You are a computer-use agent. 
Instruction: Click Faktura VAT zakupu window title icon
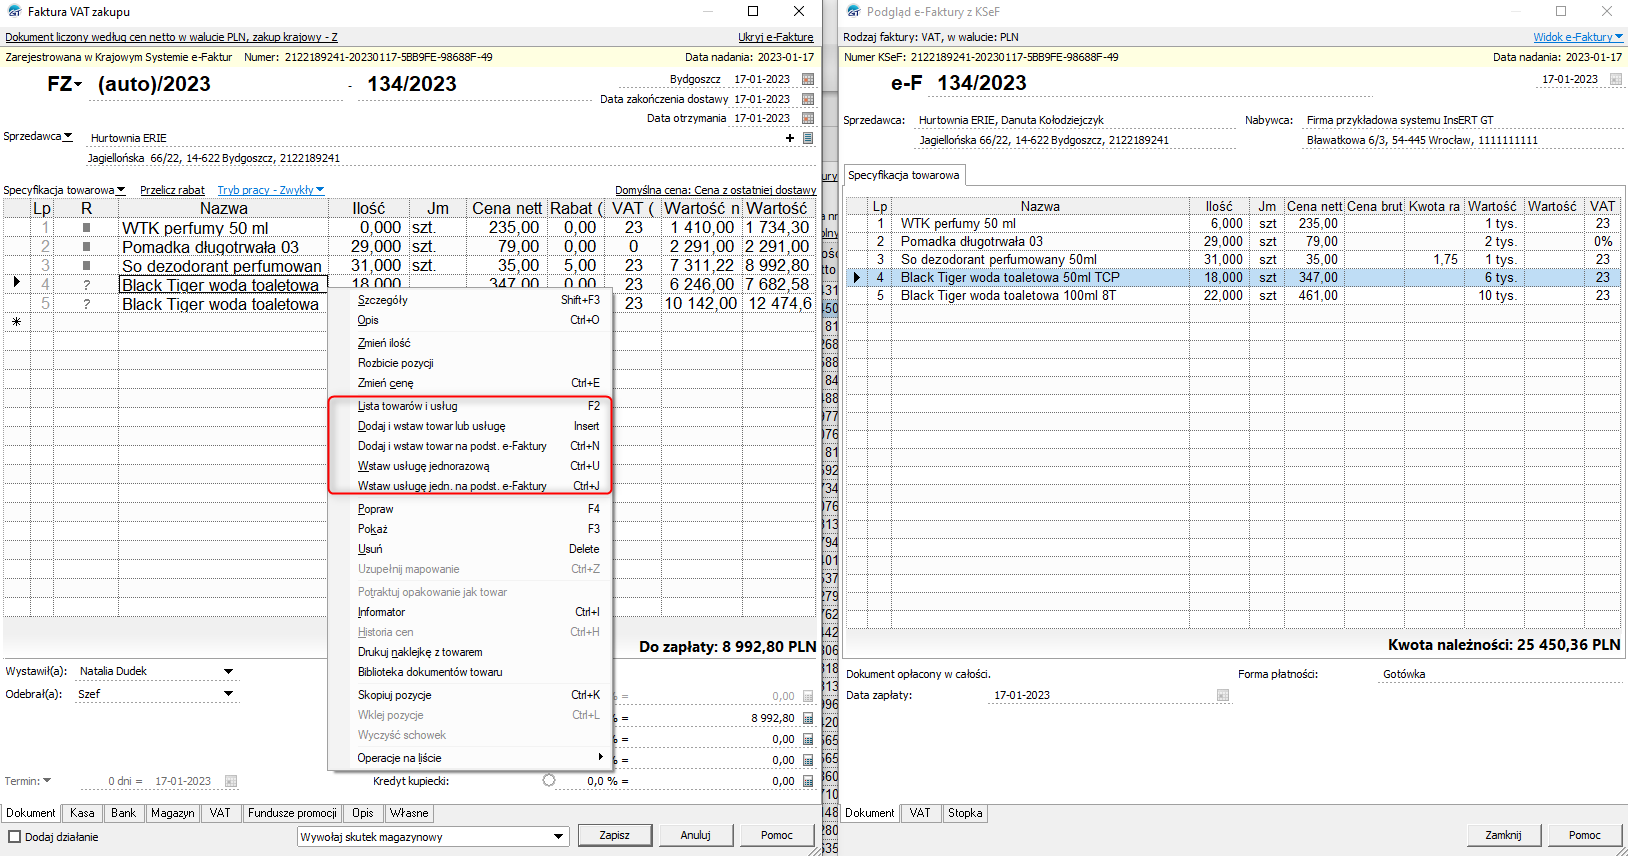pyautogui.click(x=13, y=12)
